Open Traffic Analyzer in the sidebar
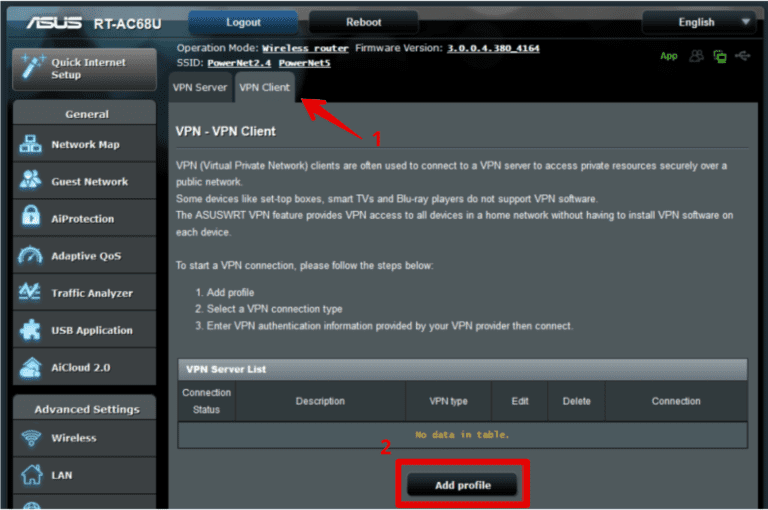Viewport: 768px width, 510px height. pos(85,293)
